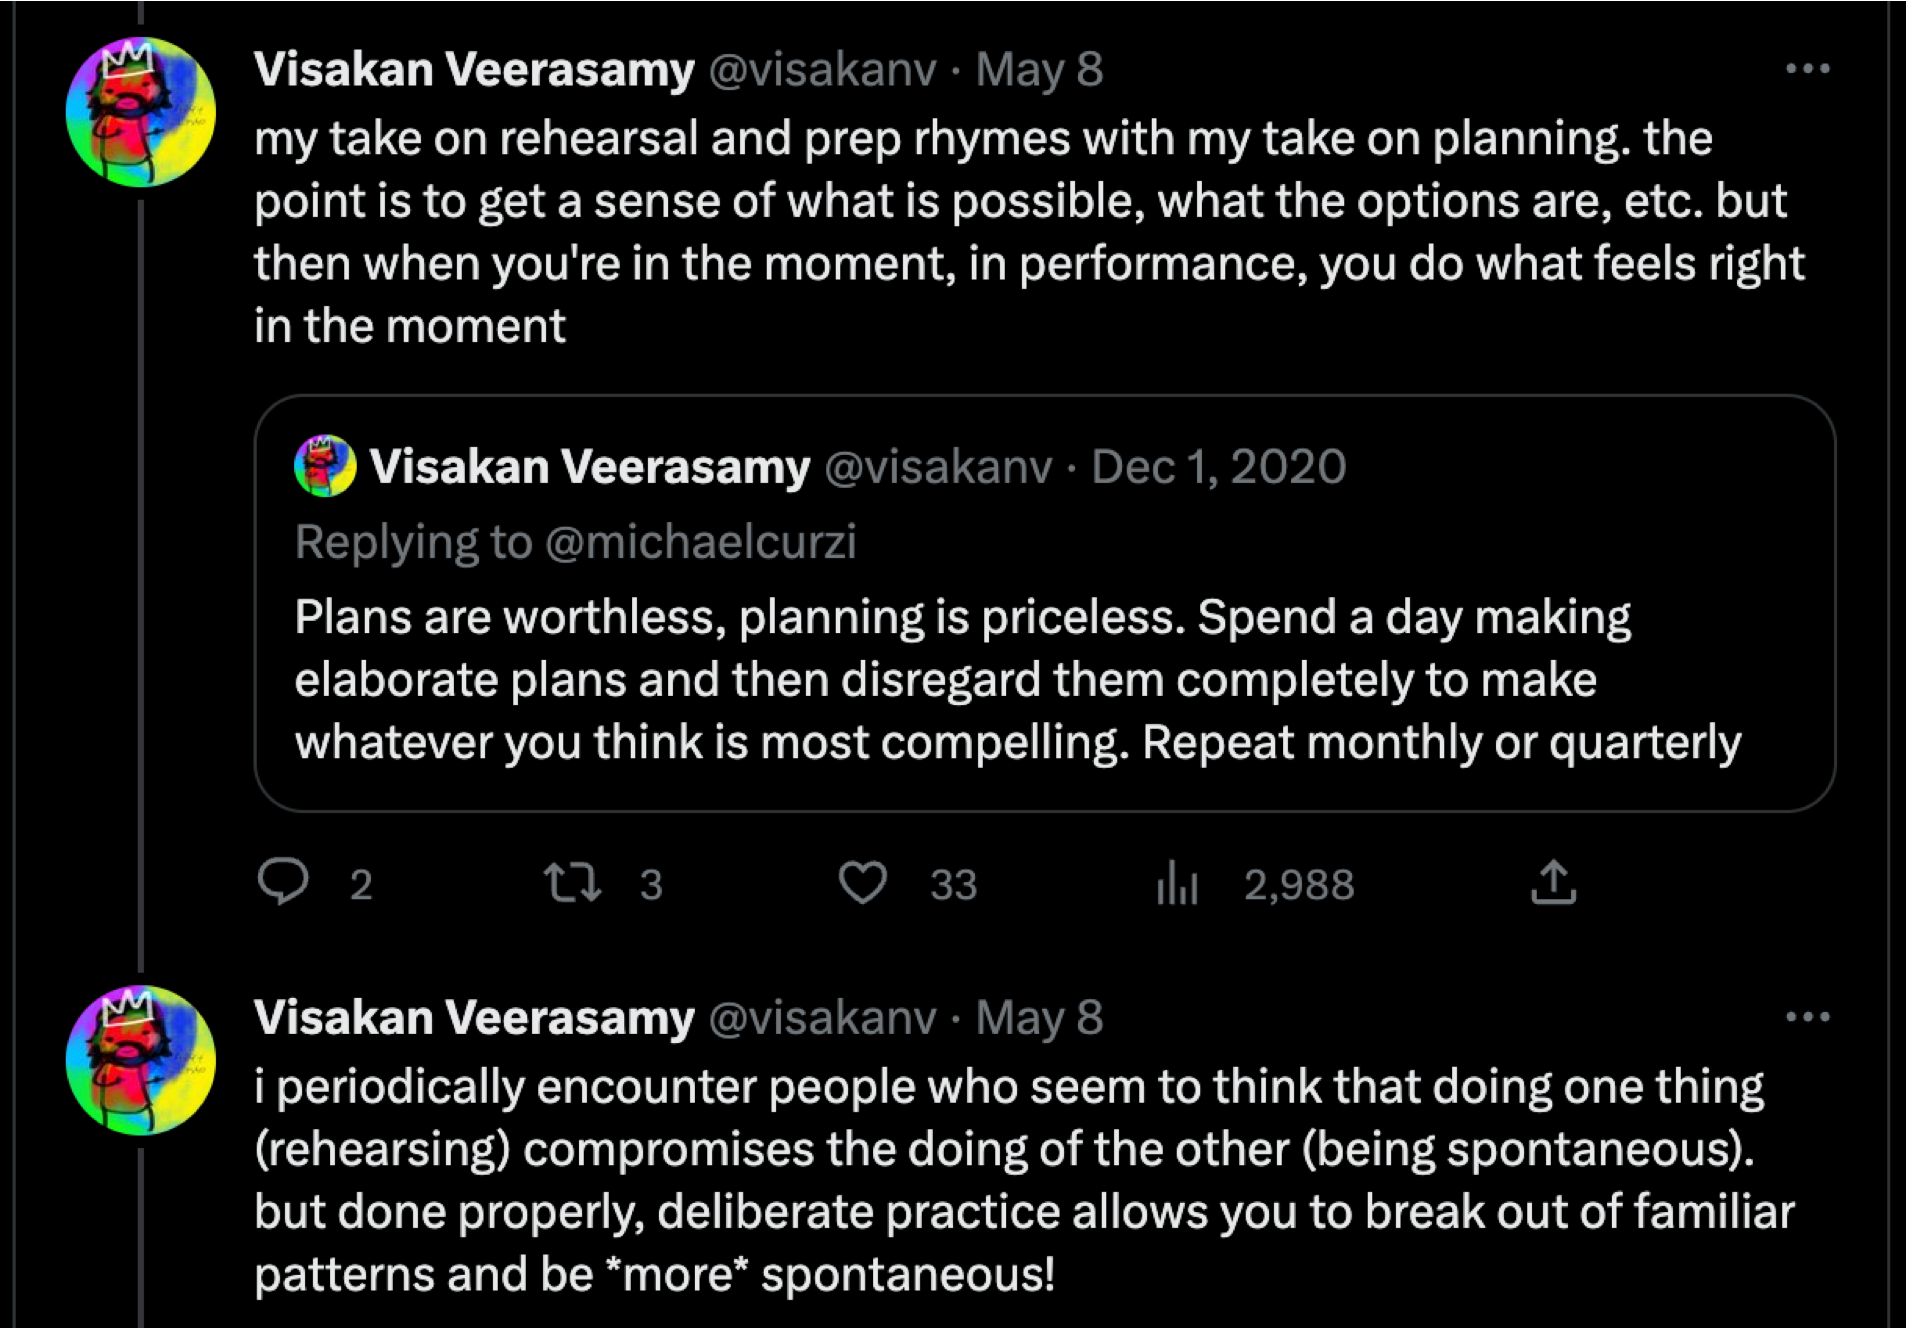Open the second tweet's May 8 timestamp
1906x1328 pixels.
click(x=1039, y=1018)
